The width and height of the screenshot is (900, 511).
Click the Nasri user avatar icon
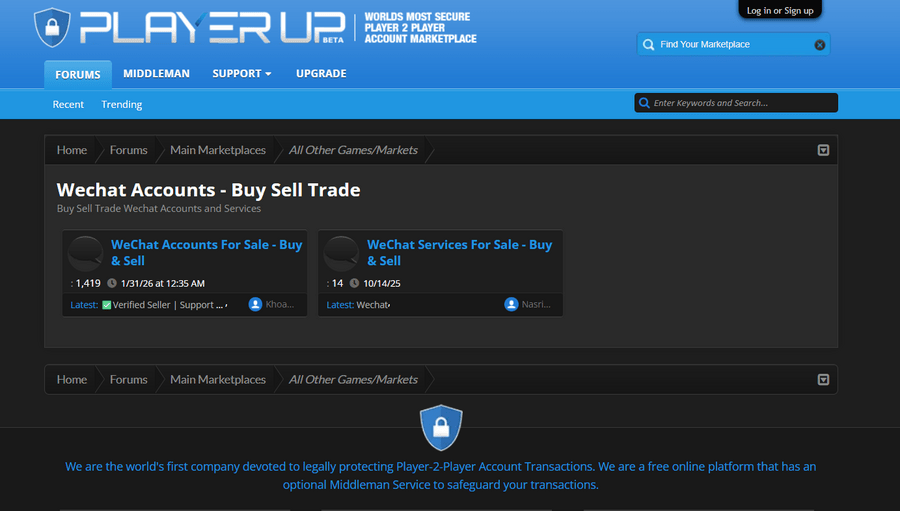[512, 304]
